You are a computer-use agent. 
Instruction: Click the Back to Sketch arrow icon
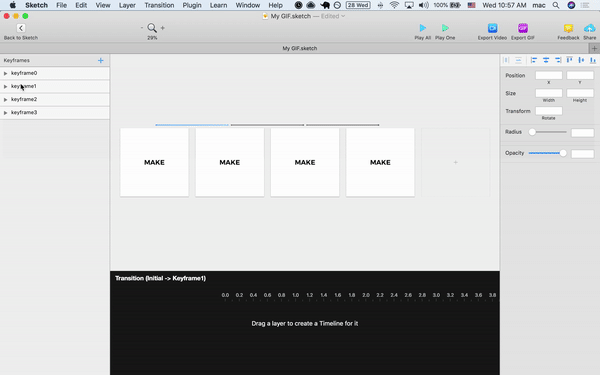point(21,28)
